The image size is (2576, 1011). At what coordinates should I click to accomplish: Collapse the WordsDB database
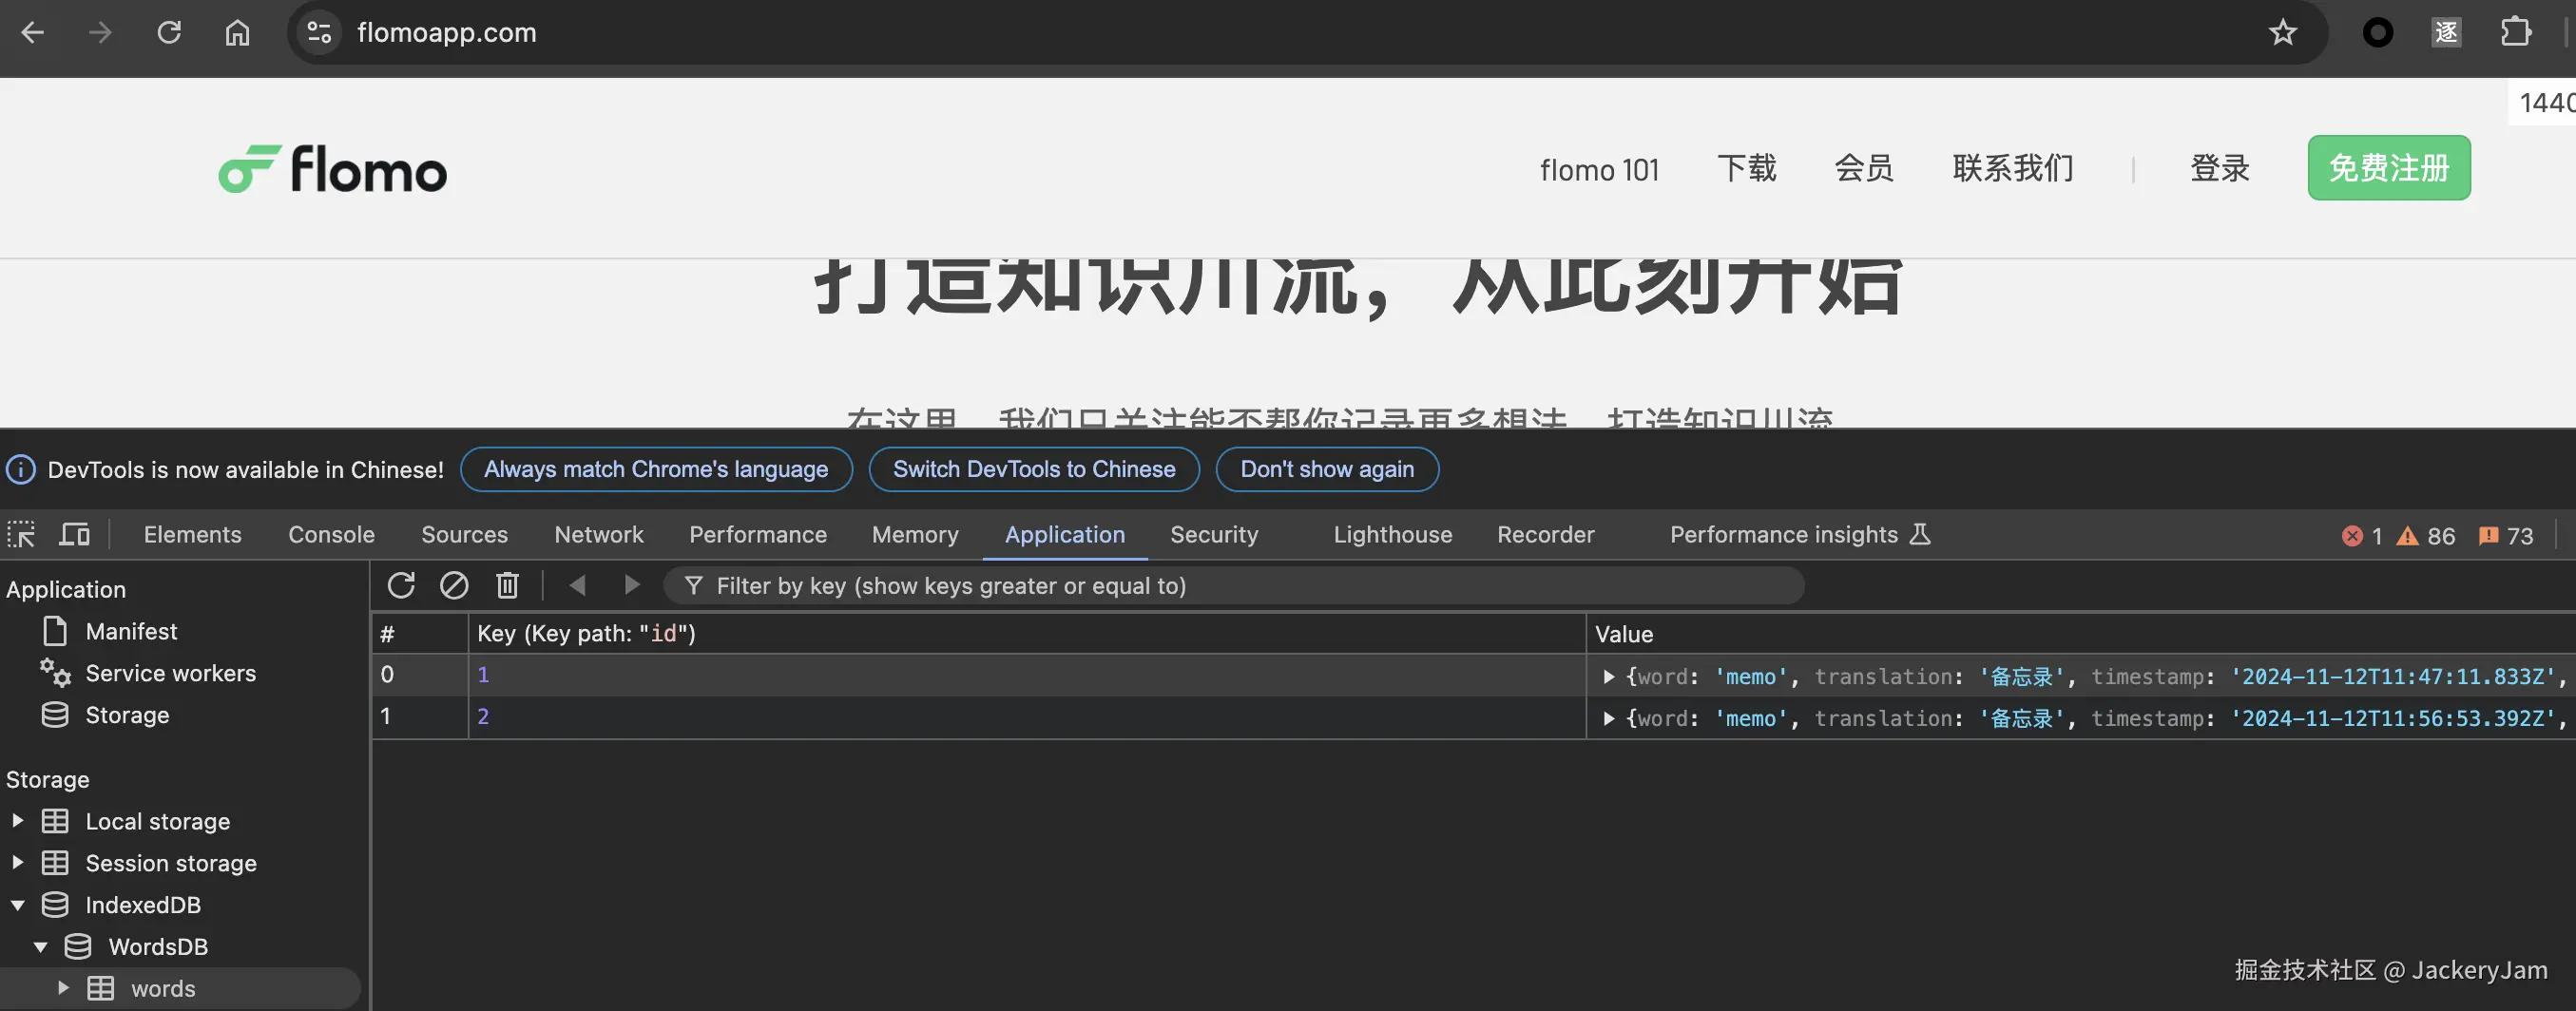41,947
